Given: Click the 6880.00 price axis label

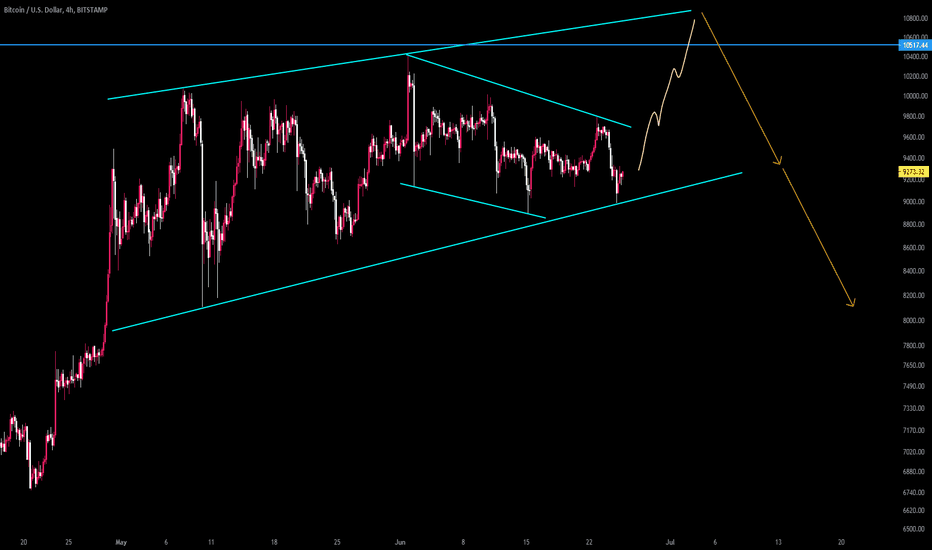Looking at the screenshot, I should click(x=915, y=472).
